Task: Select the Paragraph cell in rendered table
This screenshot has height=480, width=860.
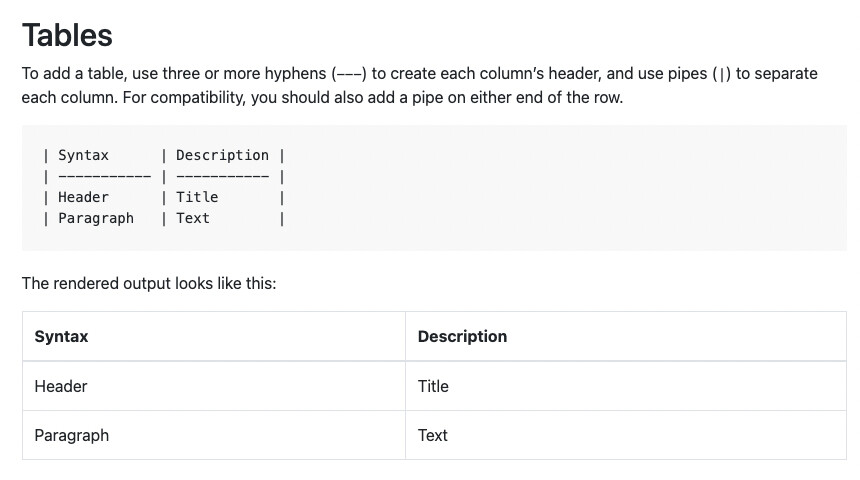Action: (x=214, y=436)
